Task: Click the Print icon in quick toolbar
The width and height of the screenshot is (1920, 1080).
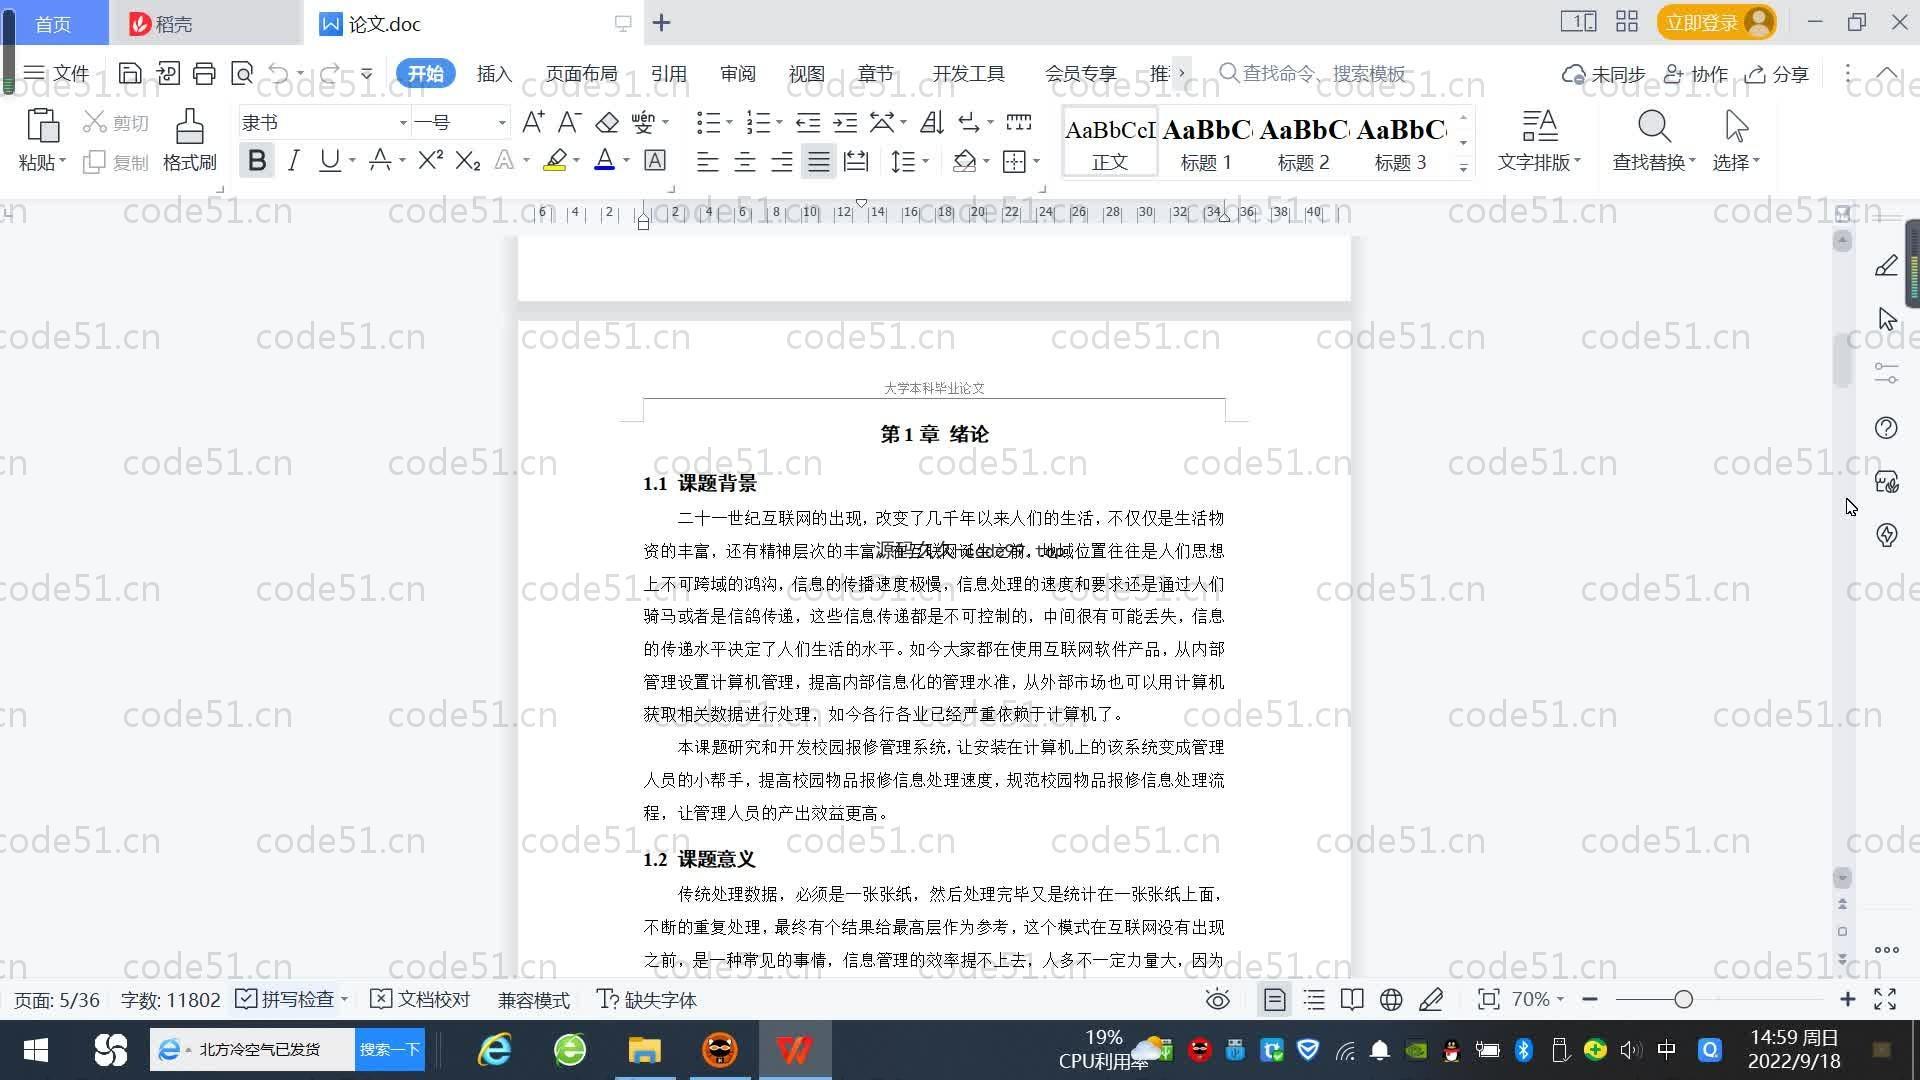Action: click(204, 73)
